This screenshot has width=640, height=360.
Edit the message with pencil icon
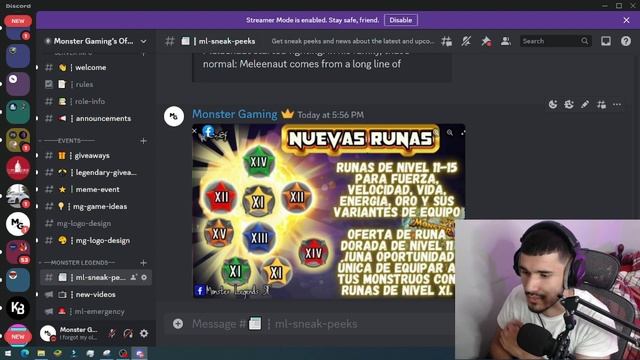coord(585,104)
